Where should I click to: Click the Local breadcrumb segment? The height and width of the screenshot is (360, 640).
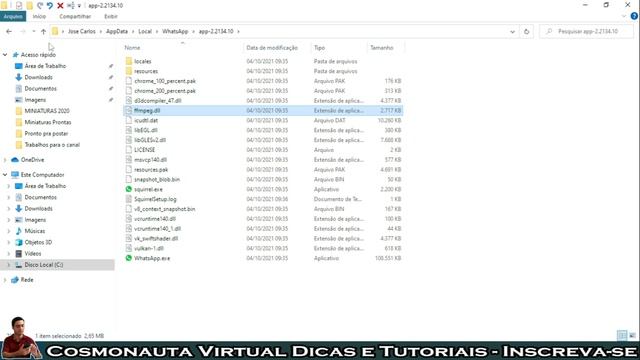145,31
